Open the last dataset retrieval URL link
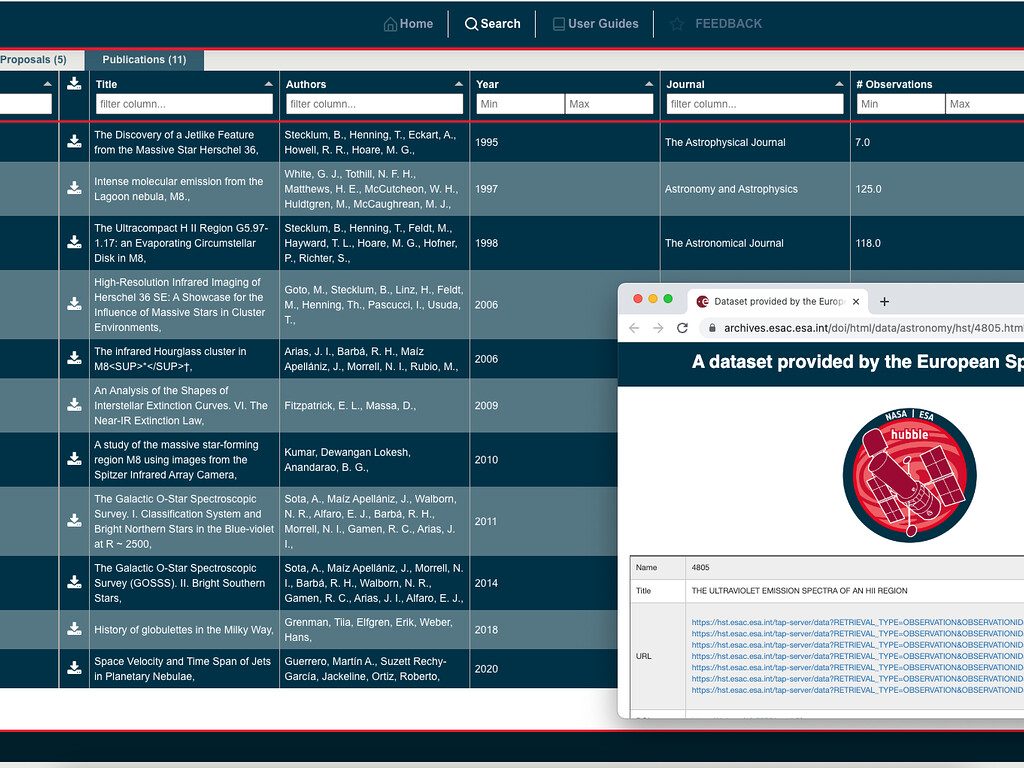This screenshot has height=768, width=1024. 857,690
